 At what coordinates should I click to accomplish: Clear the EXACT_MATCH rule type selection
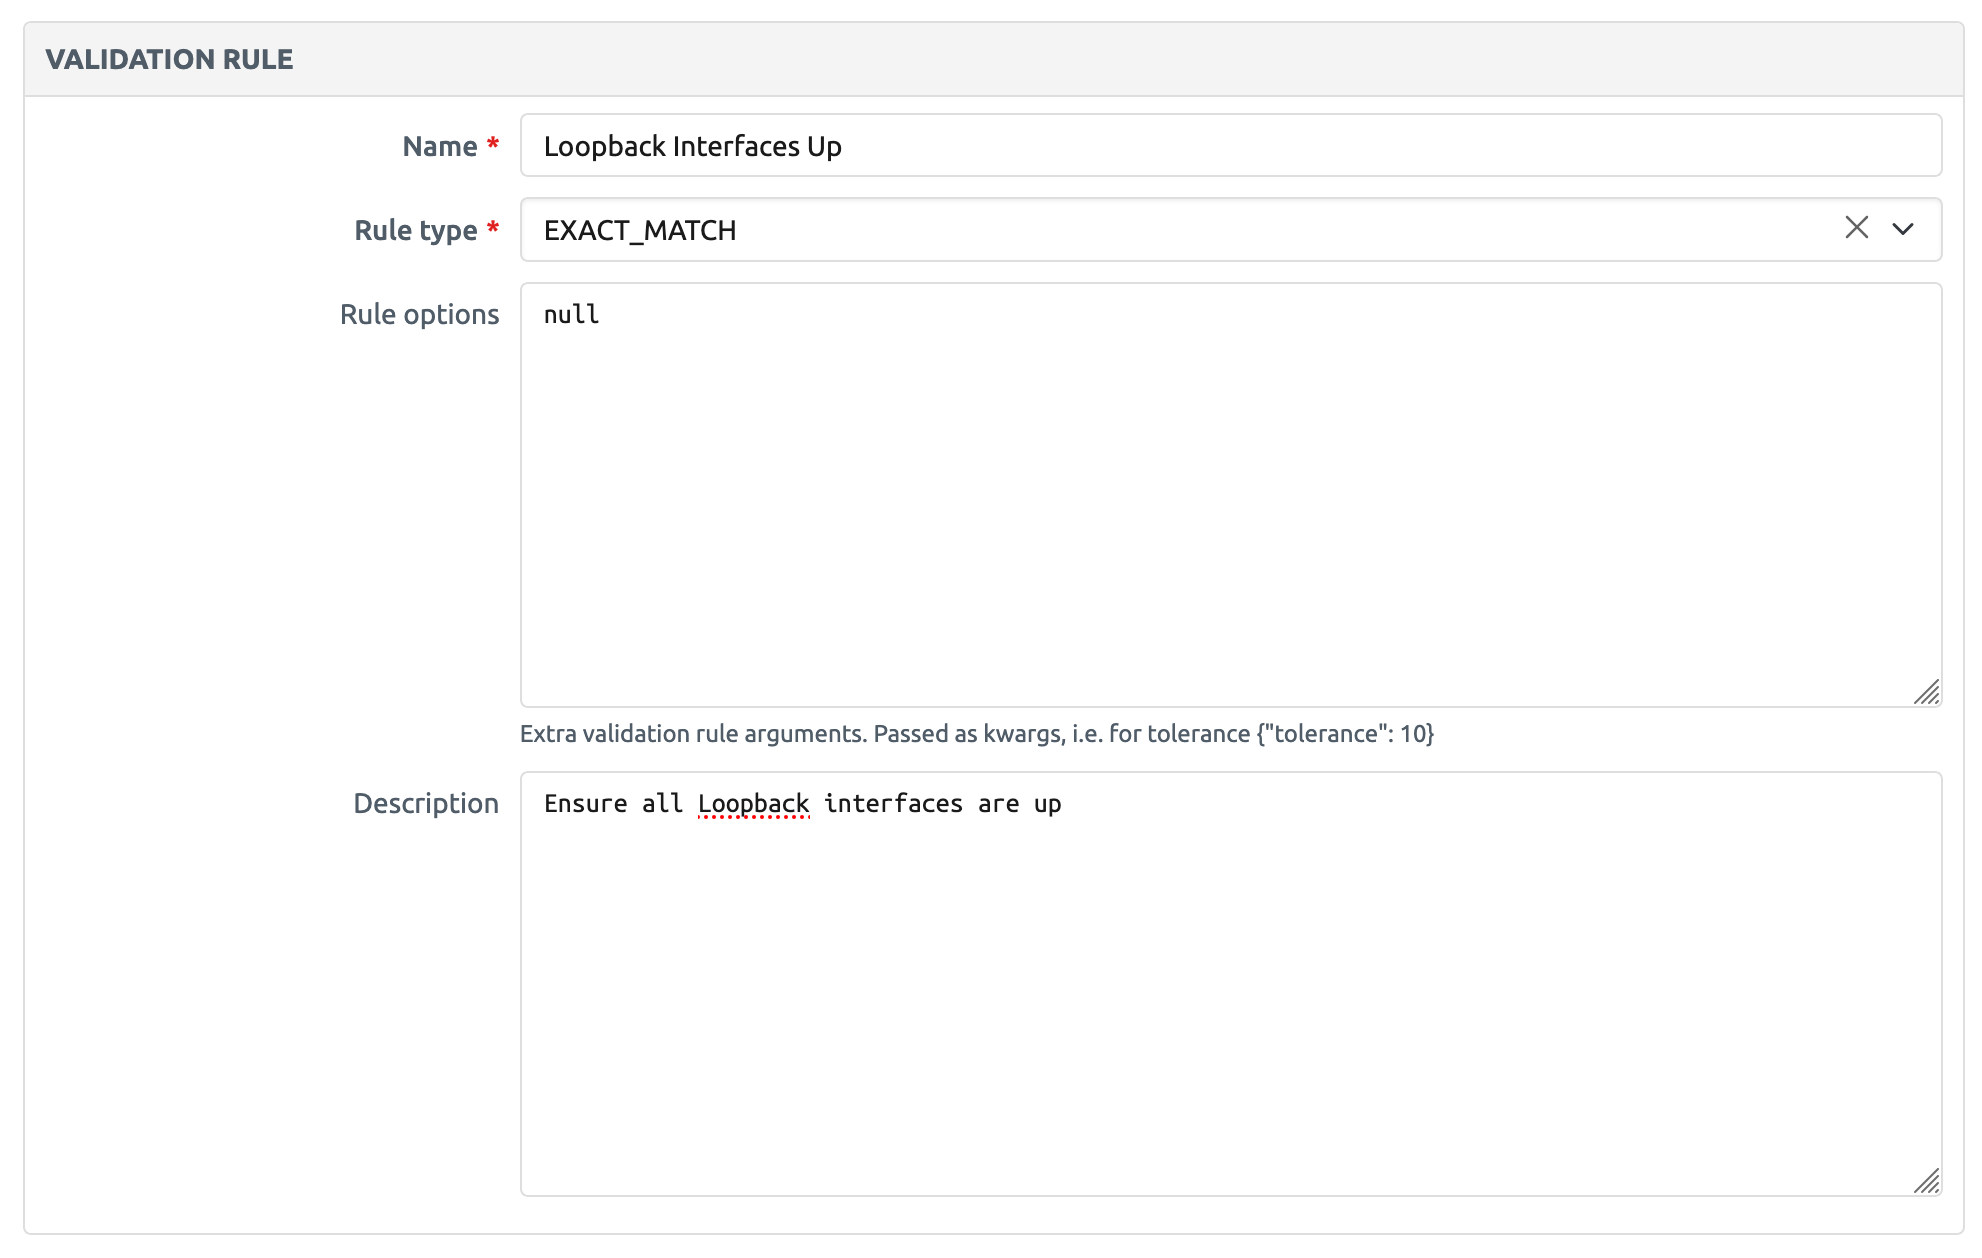(x=1856, y=228)
